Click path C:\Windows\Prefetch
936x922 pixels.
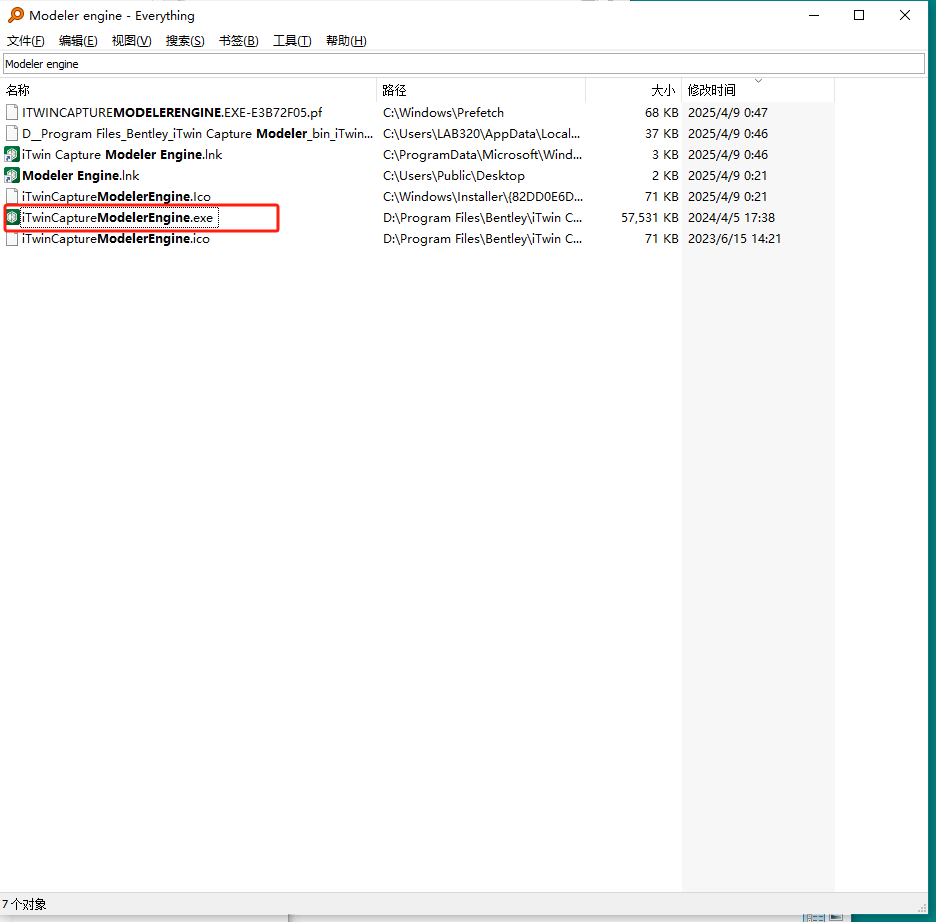click(x=444, y=112)
